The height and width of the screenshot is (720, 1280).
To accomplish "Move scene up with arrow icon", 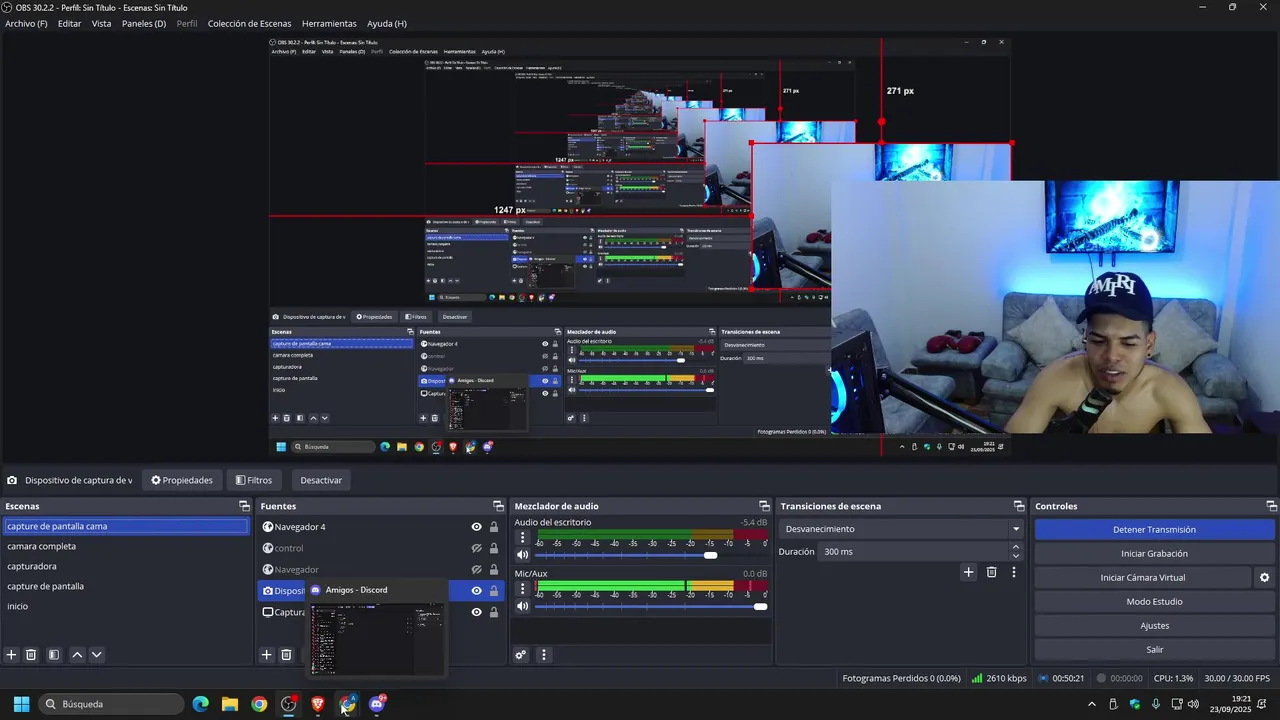I will tap(77, 655).
